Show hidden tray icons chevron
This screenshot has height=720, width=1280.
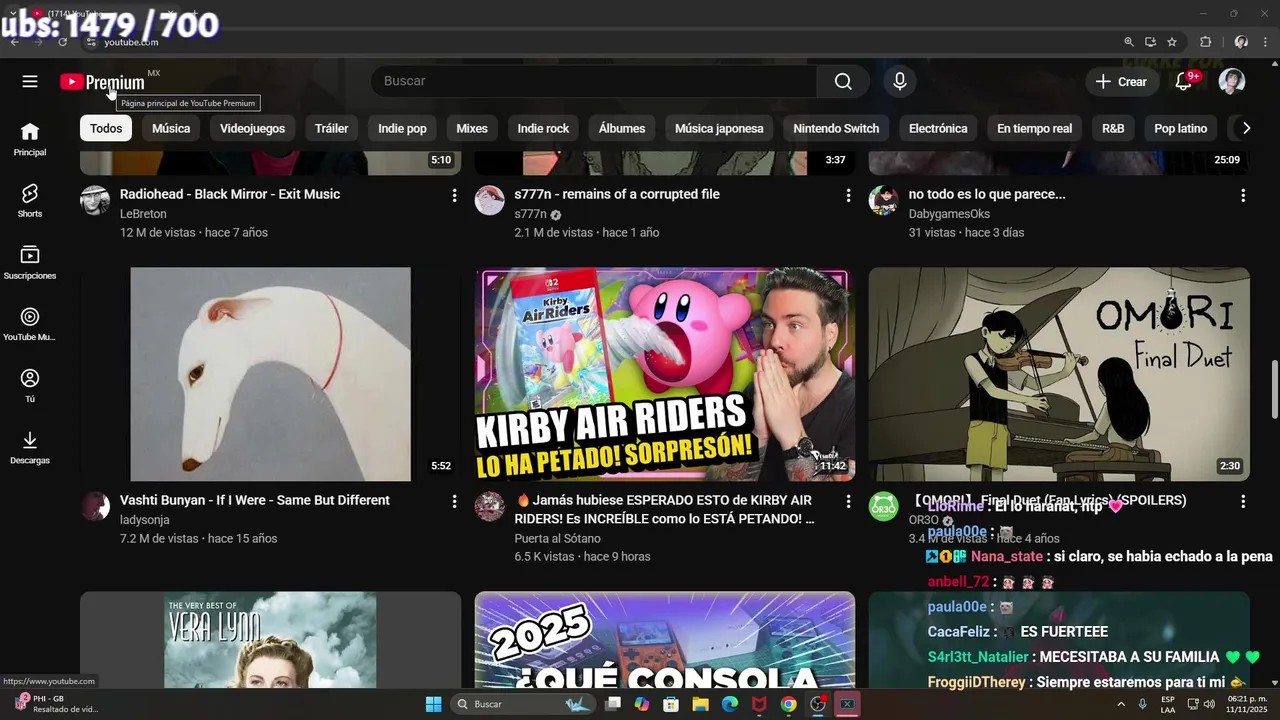(1120, 704)
